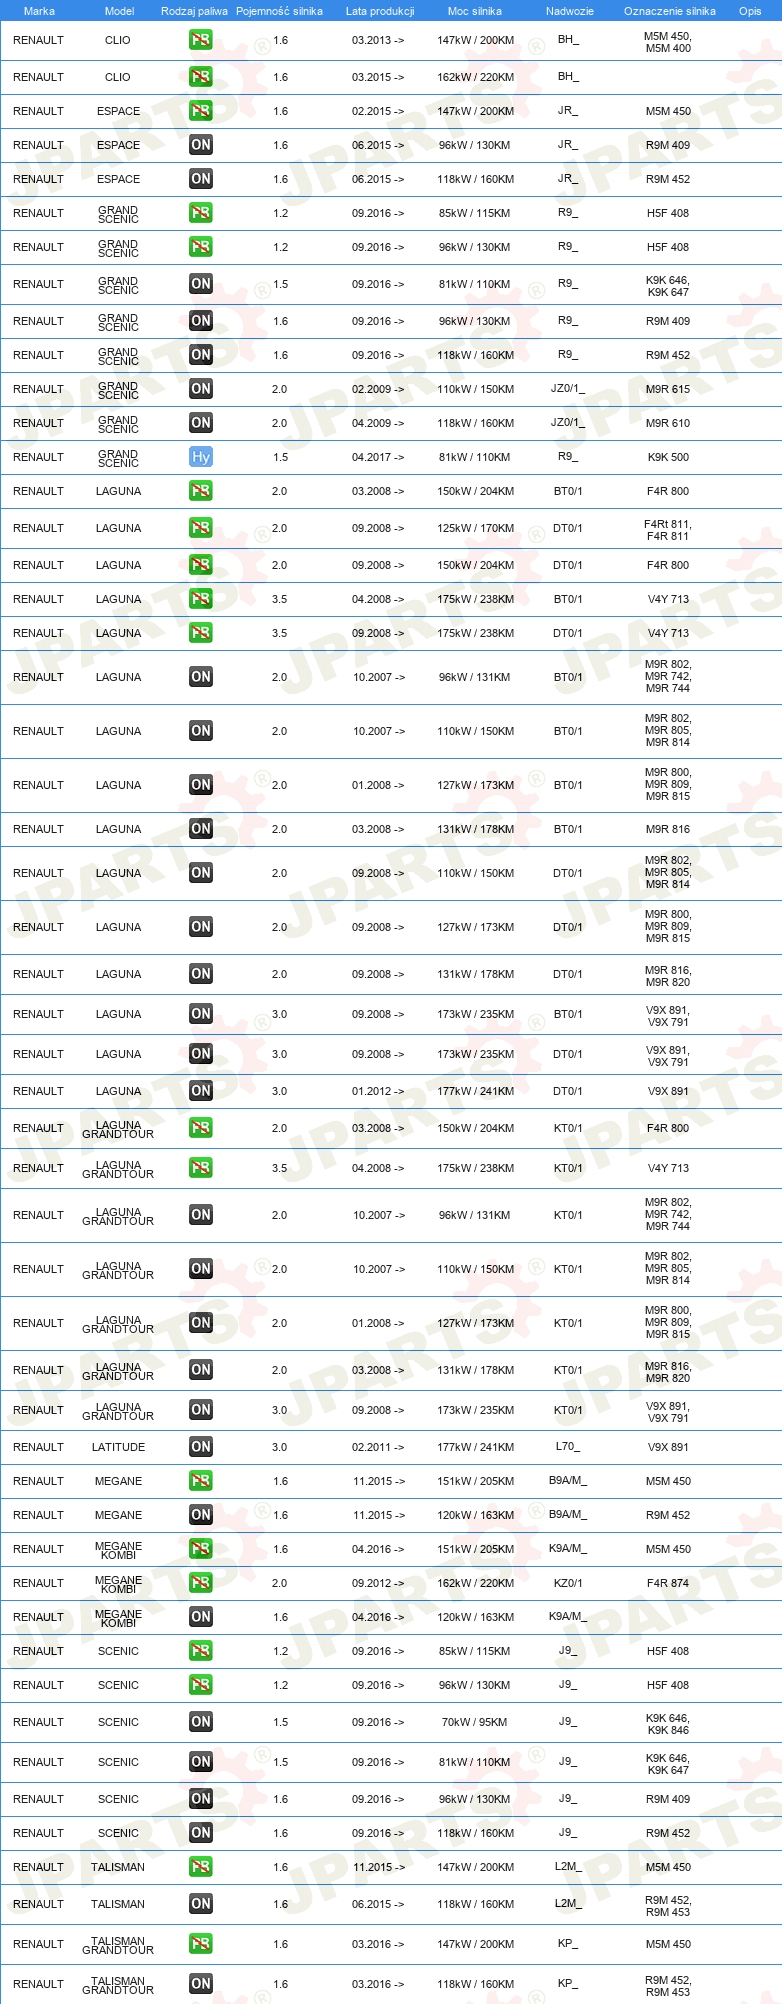Click the petrol icon in the ESPACE M5M 450 row
Screen dimensions: 782x2004
(x=201, y=111)
